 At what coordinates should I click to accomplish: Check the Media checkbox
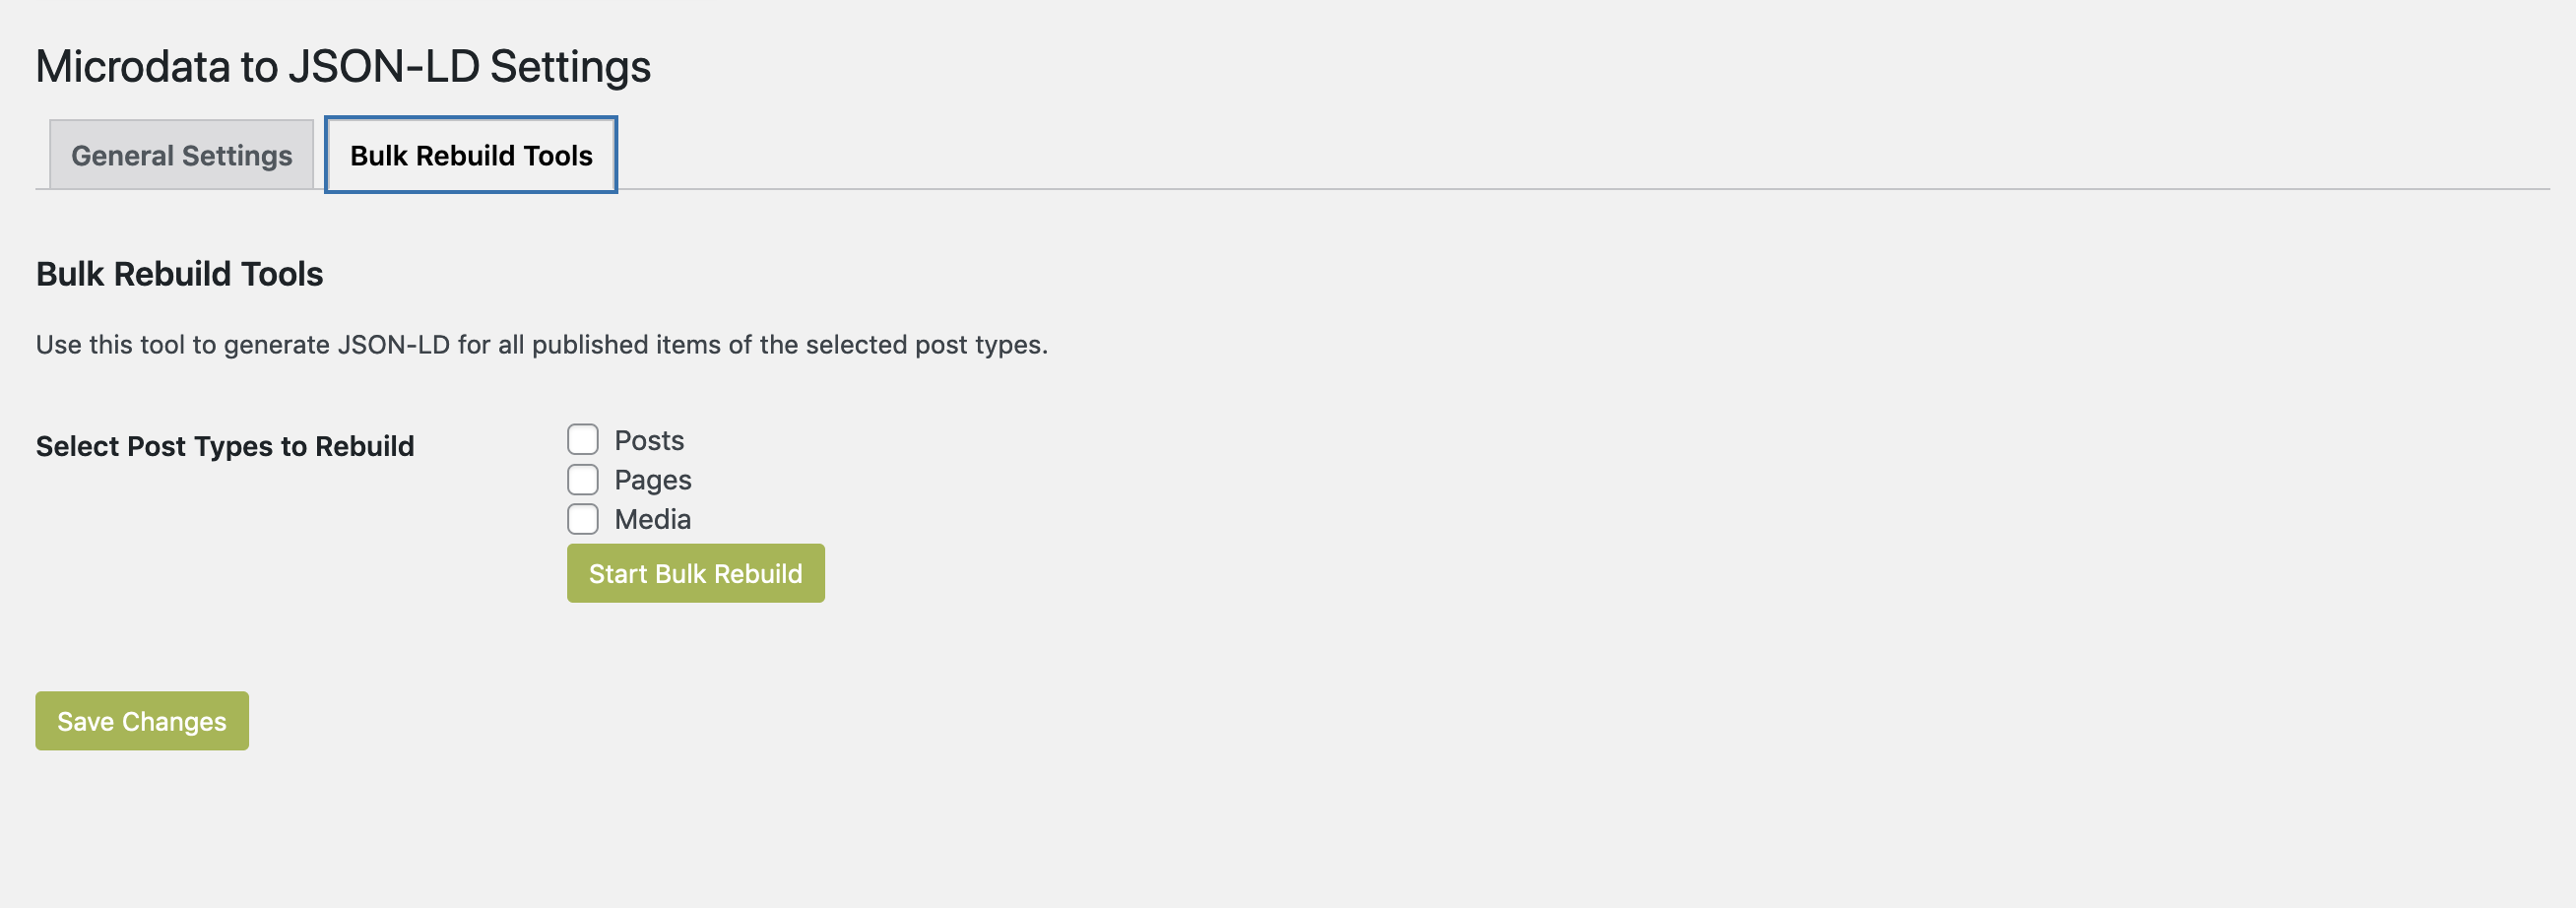pyautogui.click(x=583, y=519)
